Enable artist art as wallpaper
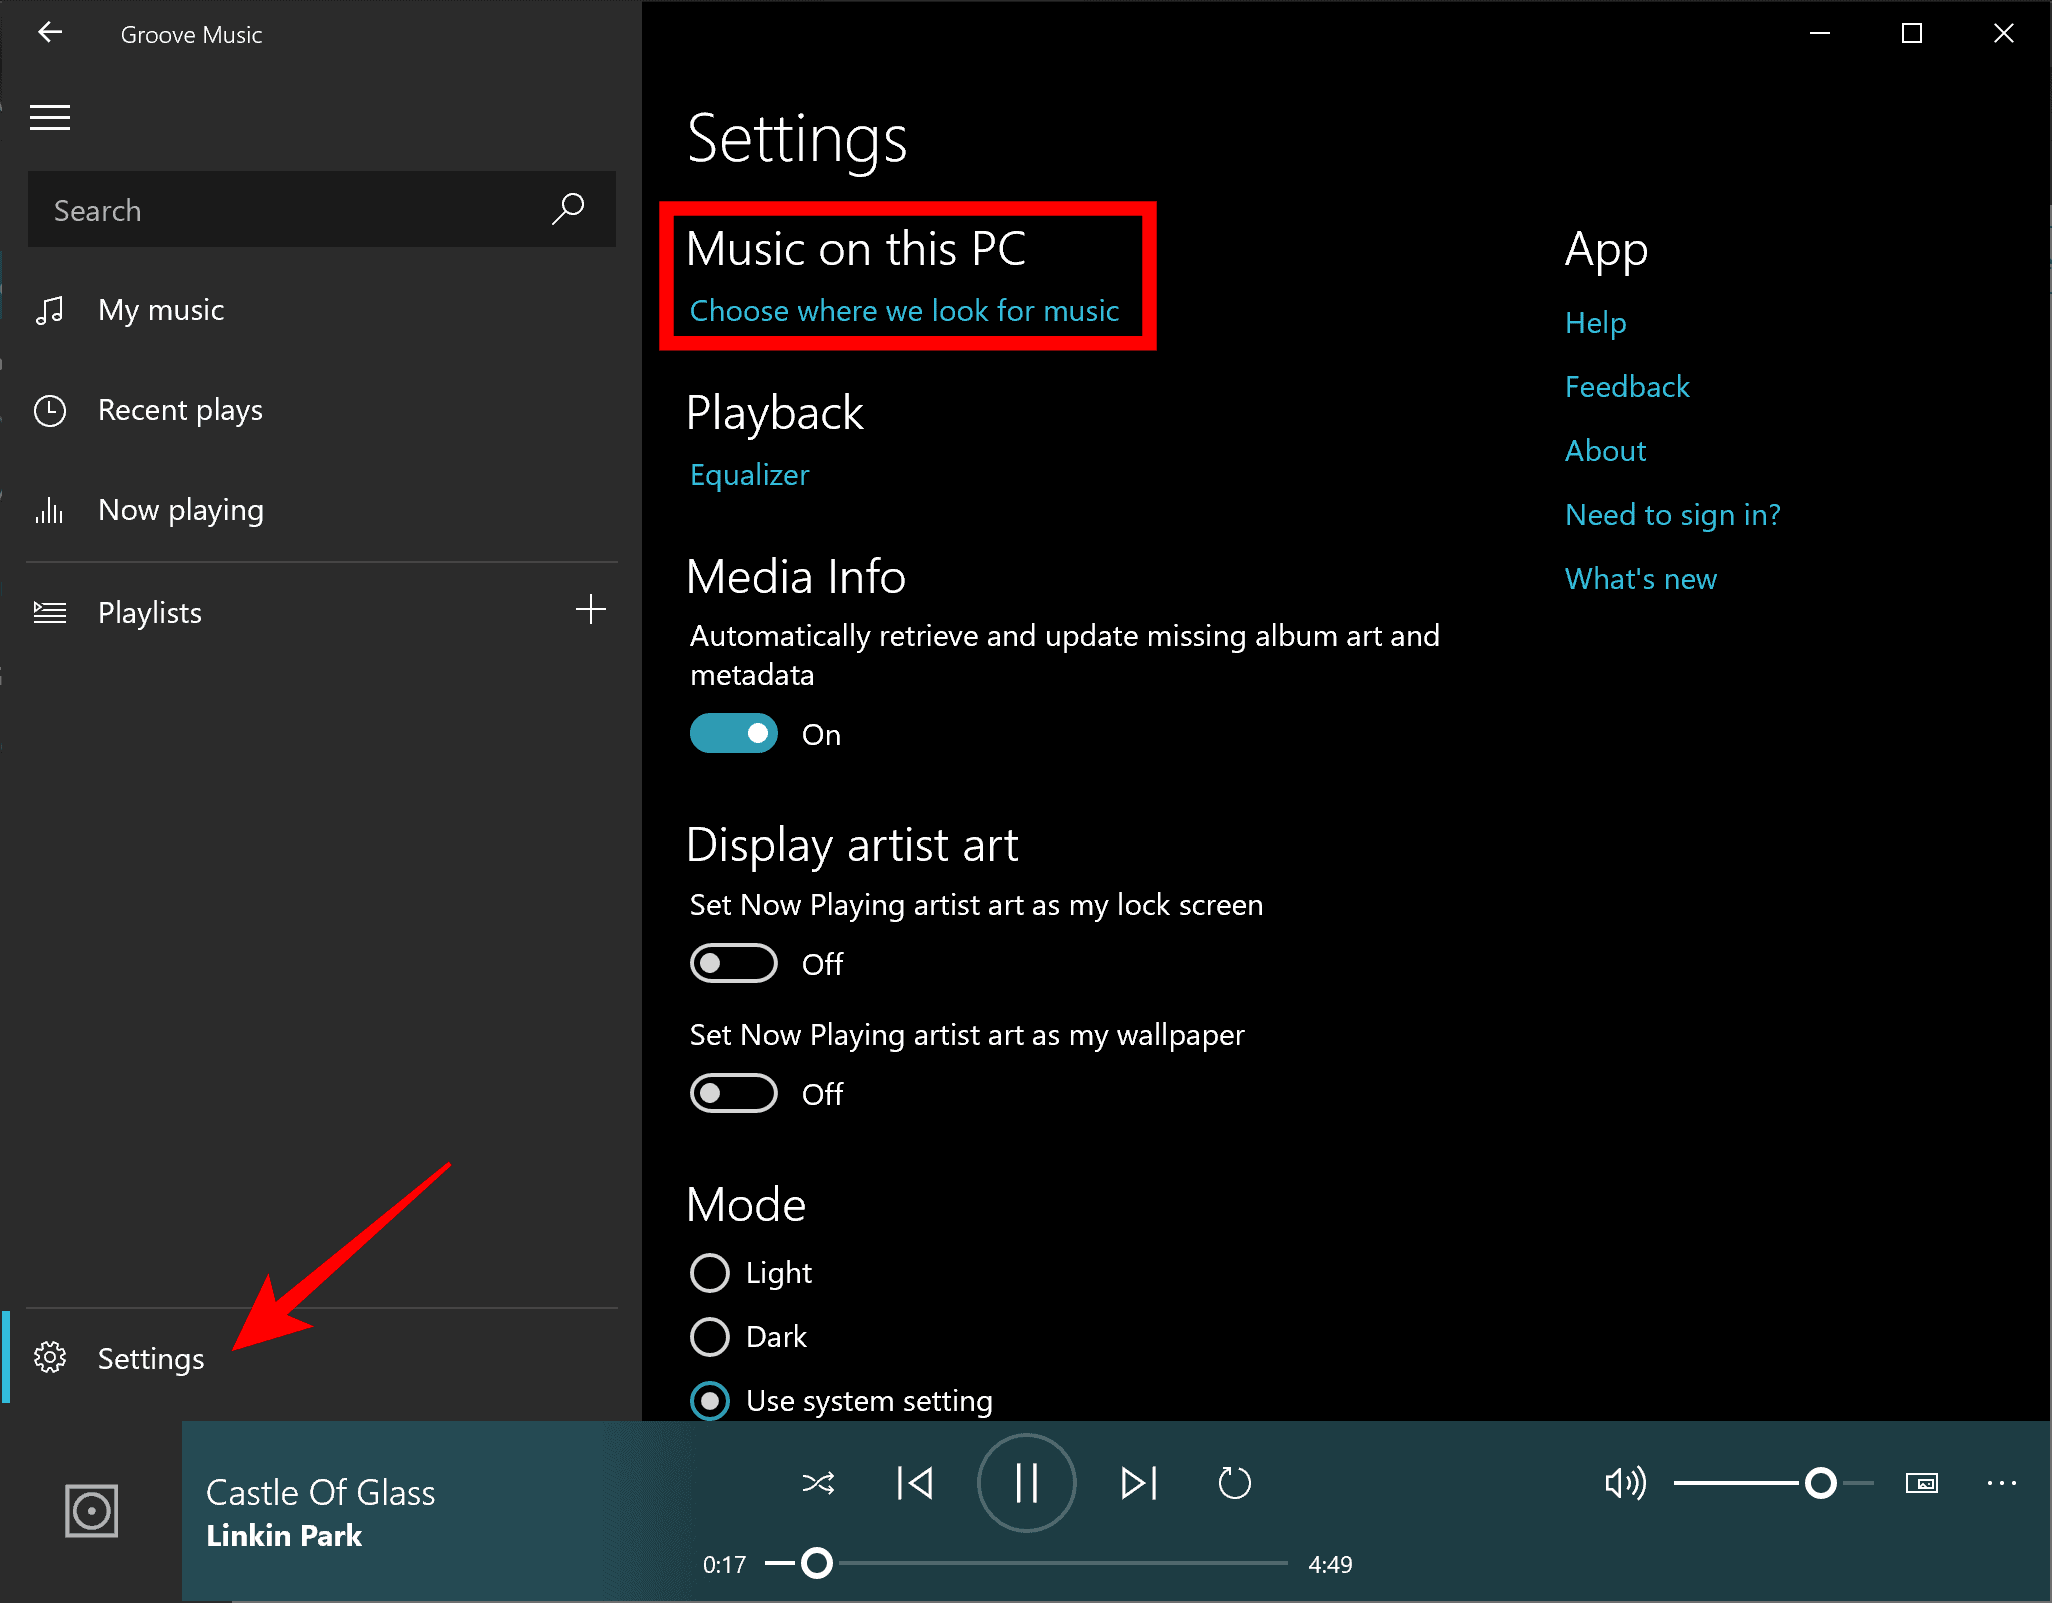This screenshot has height=1603, width=2052. pyautogui.click(x=734, y=1094)
